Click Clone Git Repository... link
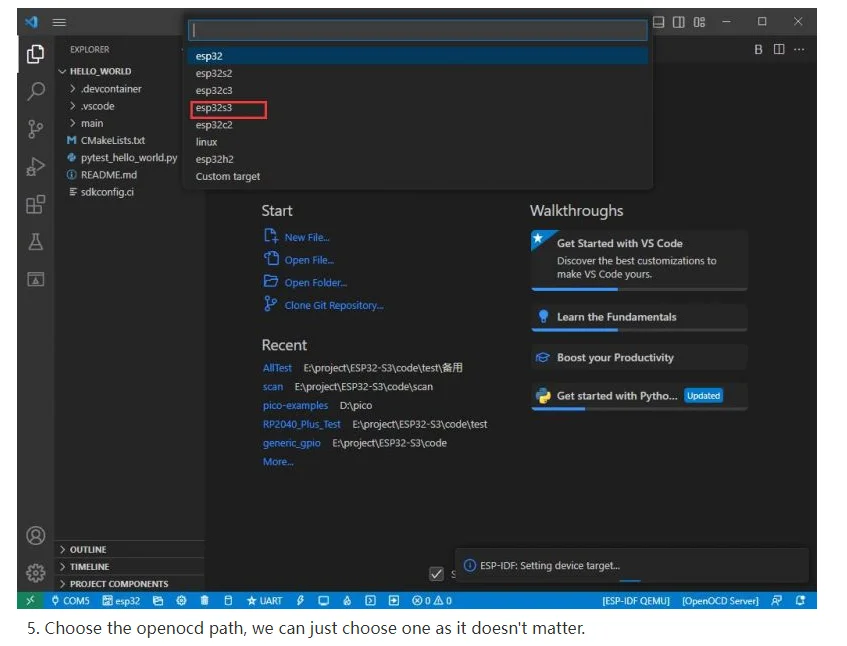Screen dimensions: 847x646 pyautogui.click(x=334, y=305)
